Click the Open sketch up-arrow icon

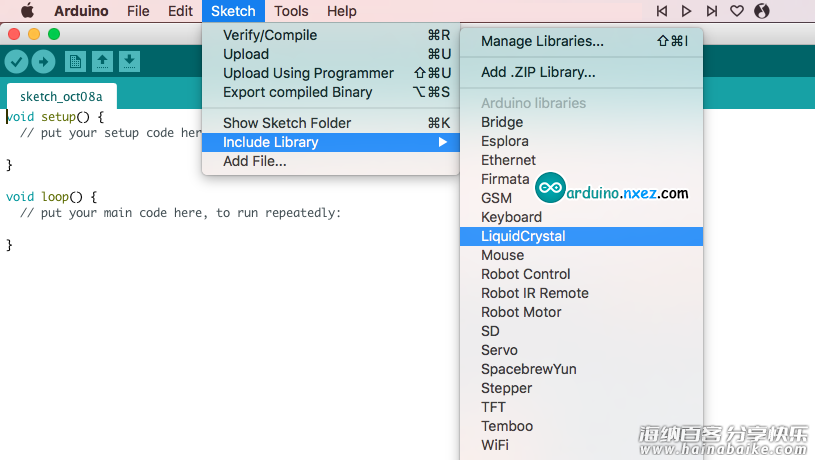point(102,62)
